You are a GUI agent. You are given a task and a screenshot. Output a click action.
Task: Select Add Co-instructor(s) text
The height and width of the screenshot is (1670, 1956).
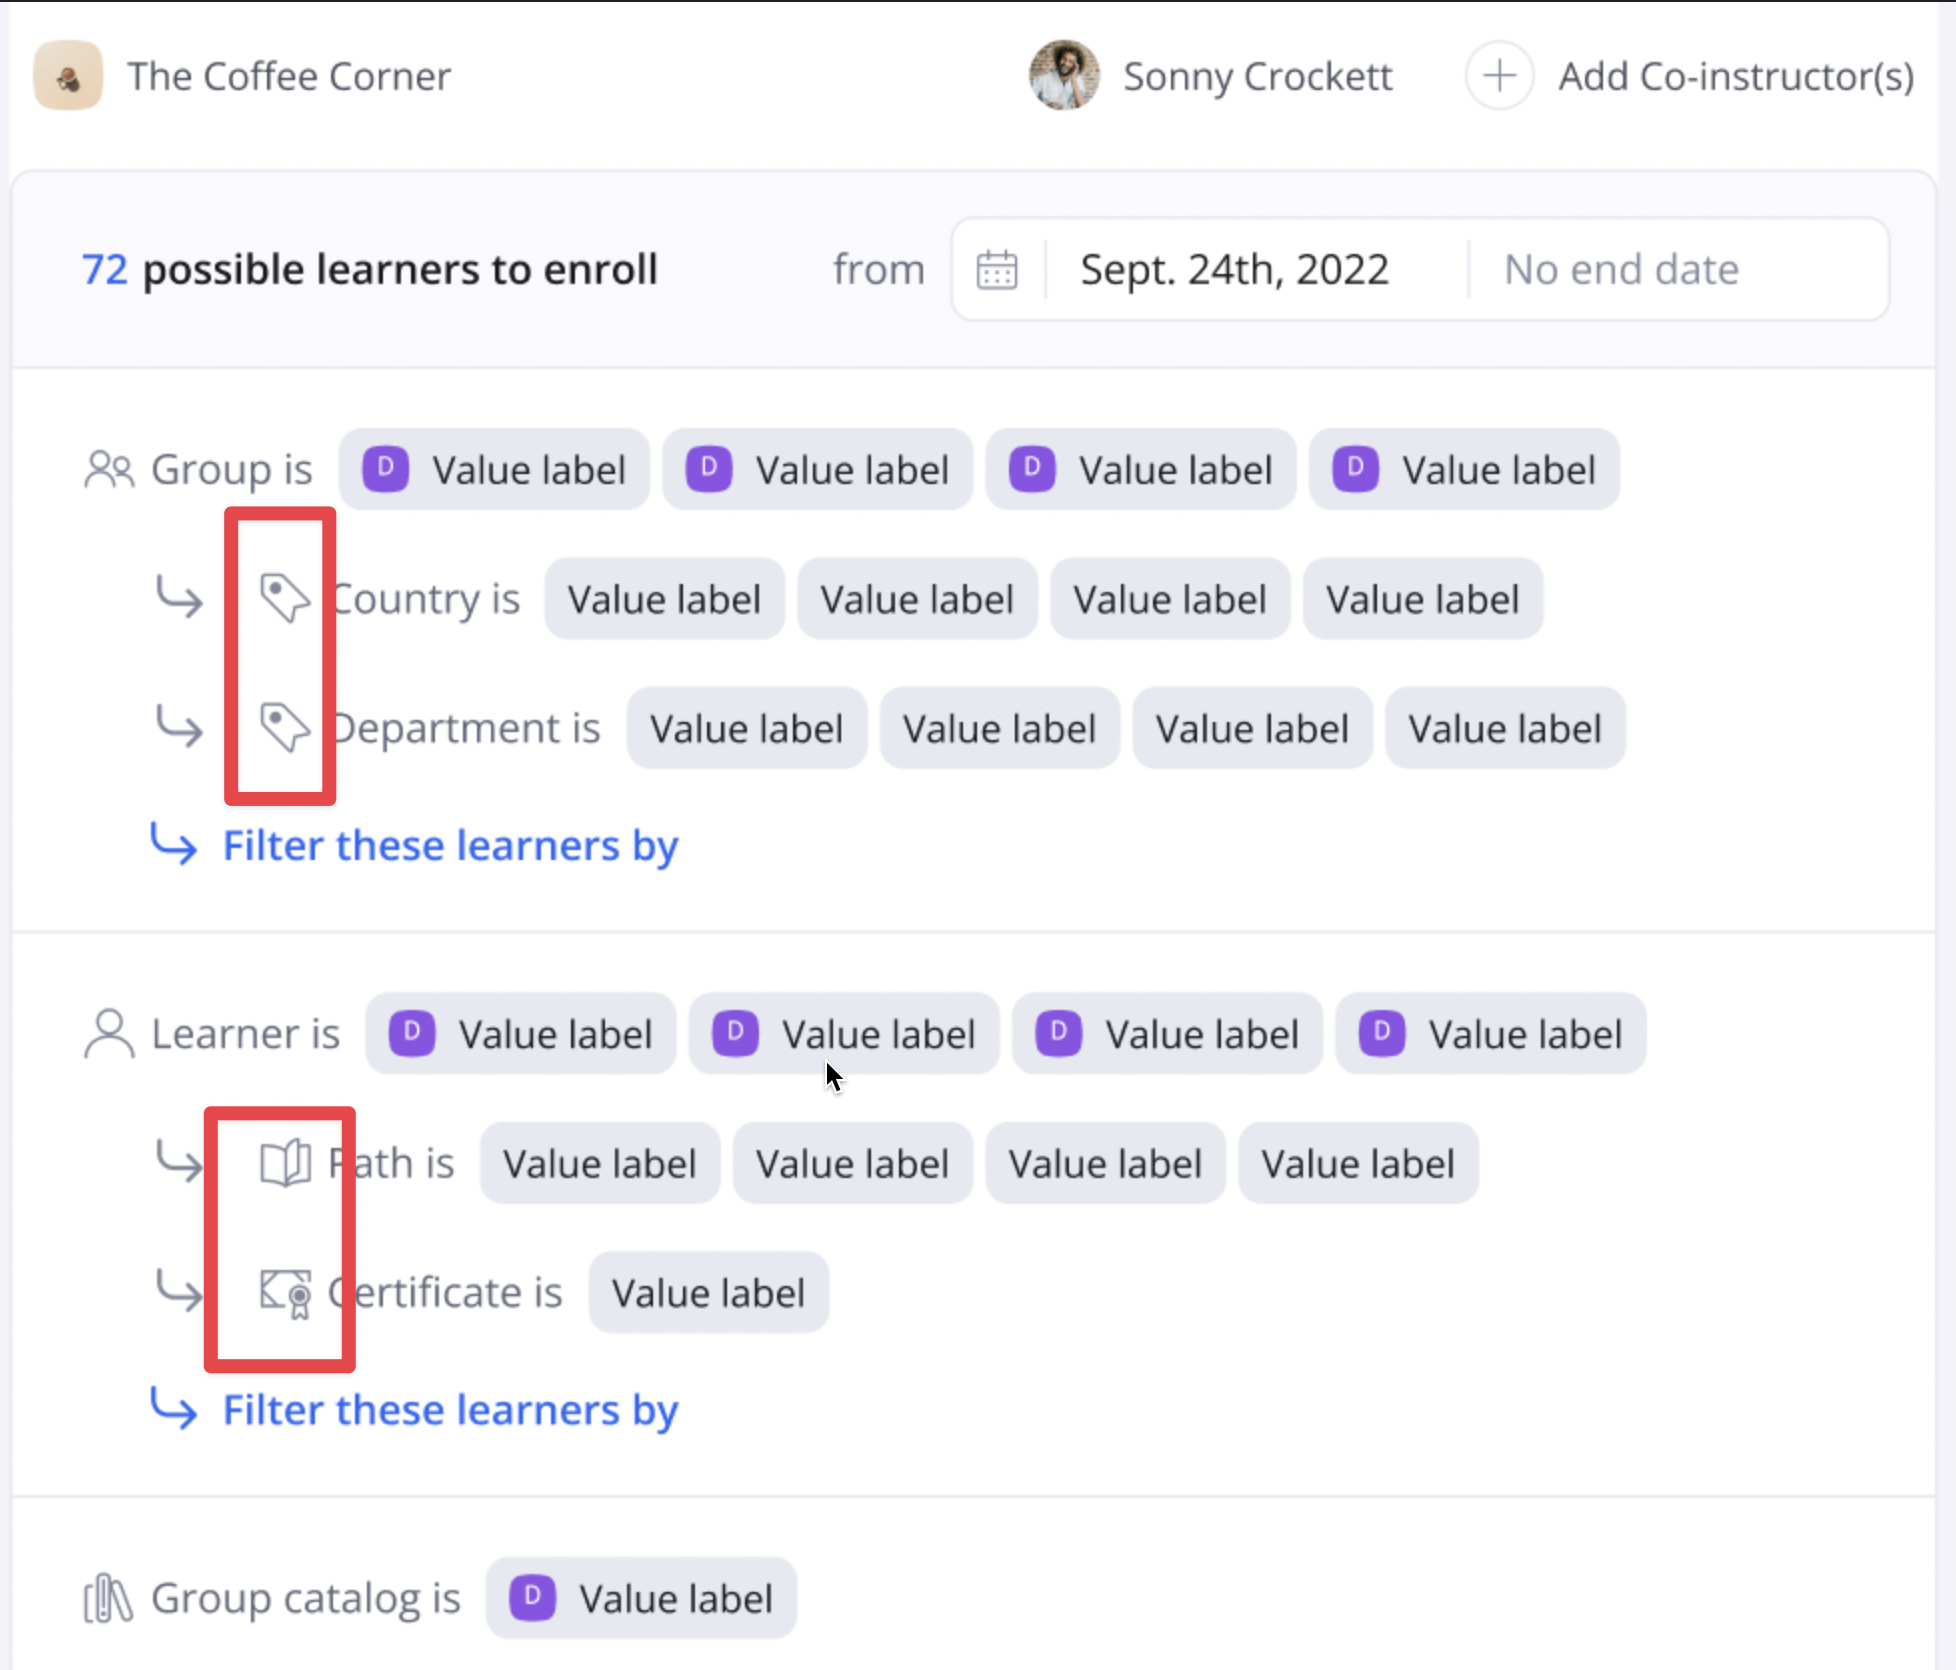coord(1736,76)
